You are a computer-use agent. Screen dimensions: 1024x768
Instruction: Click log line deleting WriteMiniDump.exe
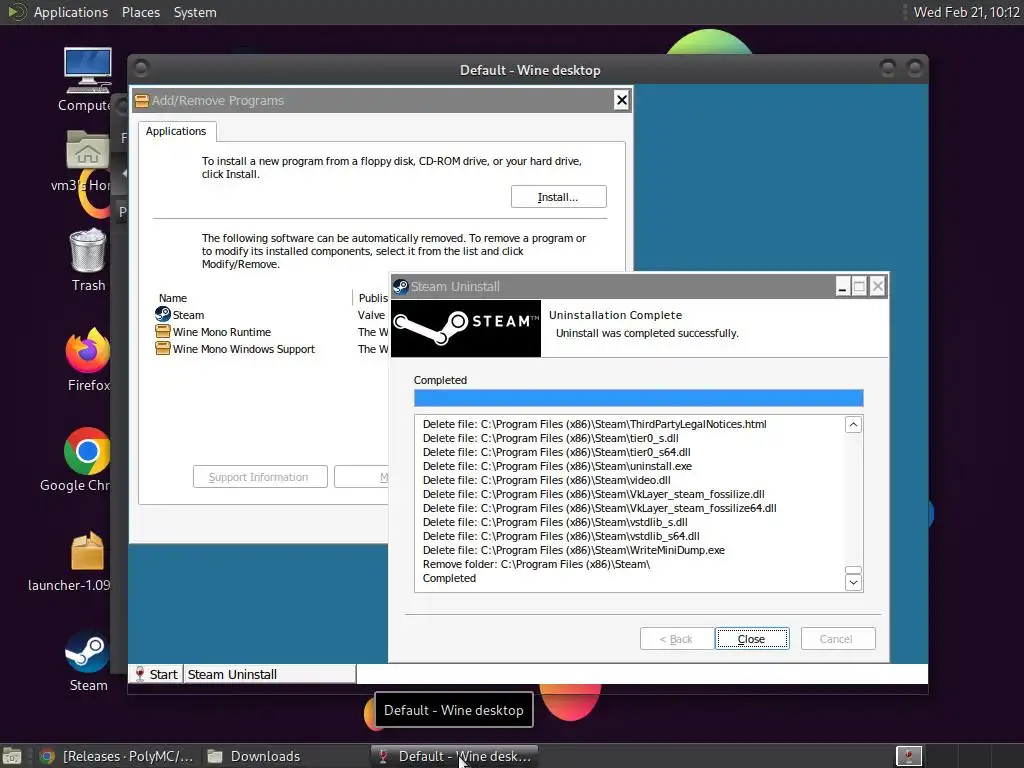[573, 550]
